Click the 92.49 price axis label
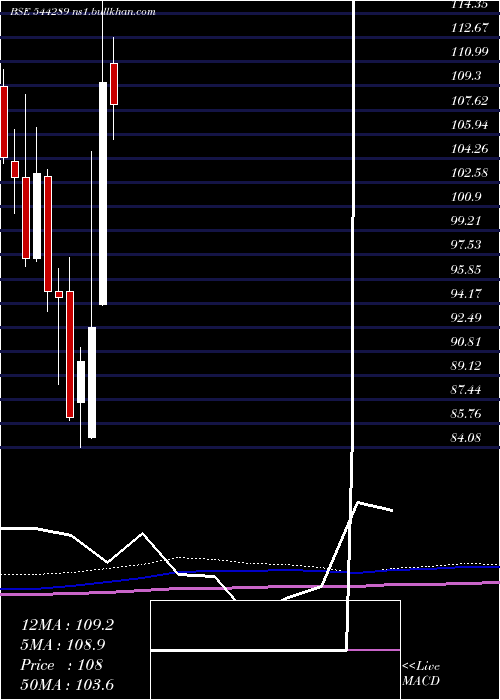 tap(466, 317)
